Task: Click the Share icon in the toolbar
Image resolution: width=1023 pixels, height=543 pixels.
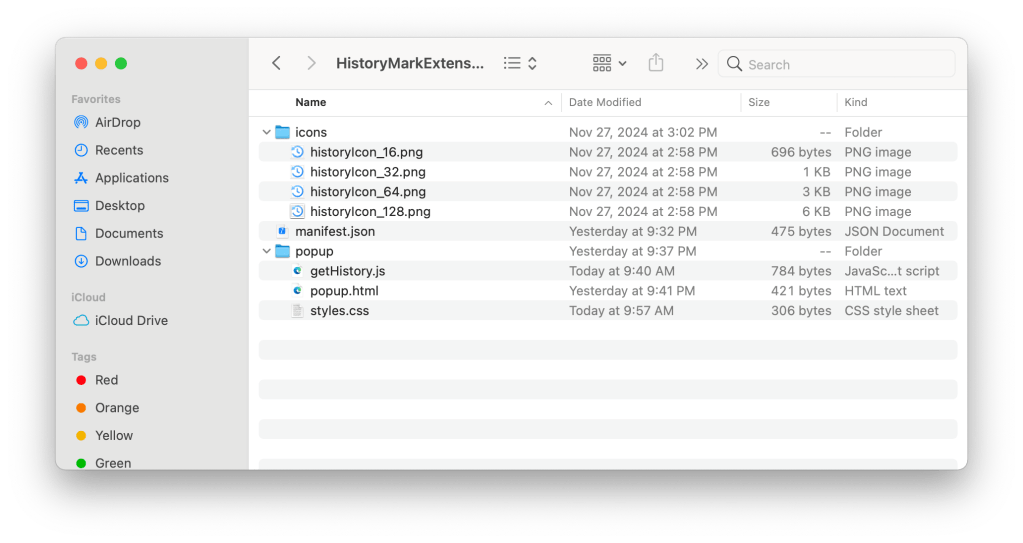Action: (656, 63)
